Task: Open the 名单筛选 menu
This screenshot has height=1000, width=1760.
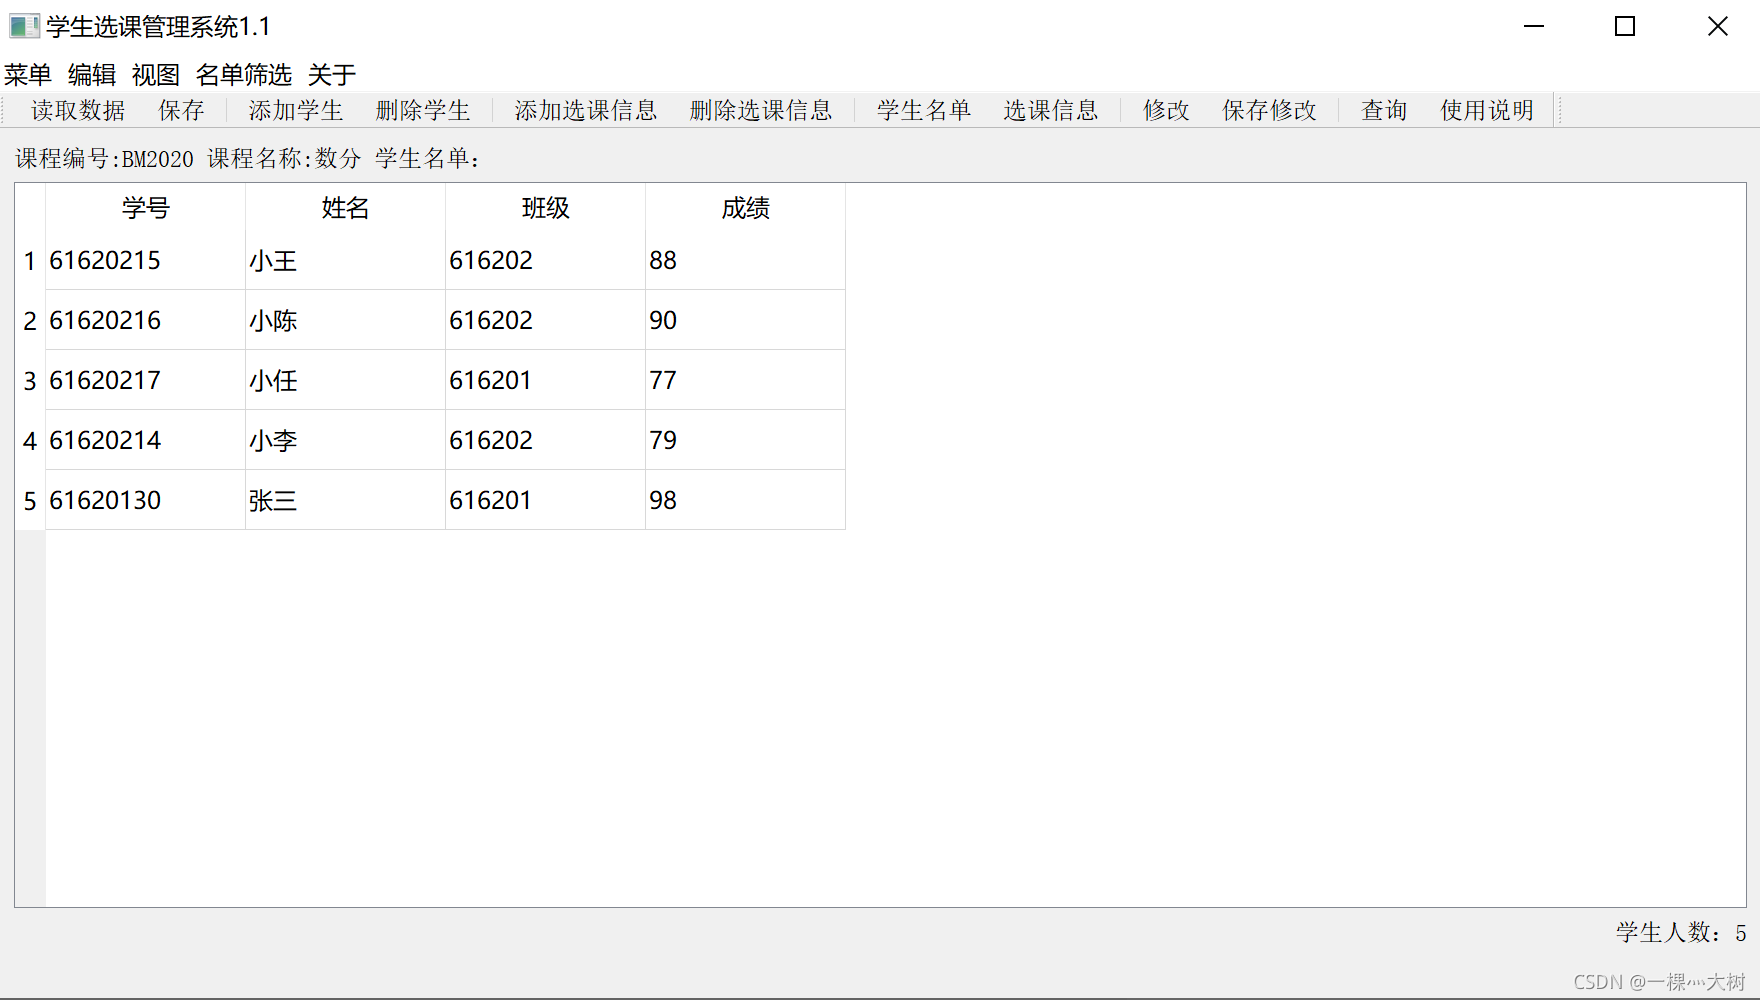Action: tap(244, 75)
